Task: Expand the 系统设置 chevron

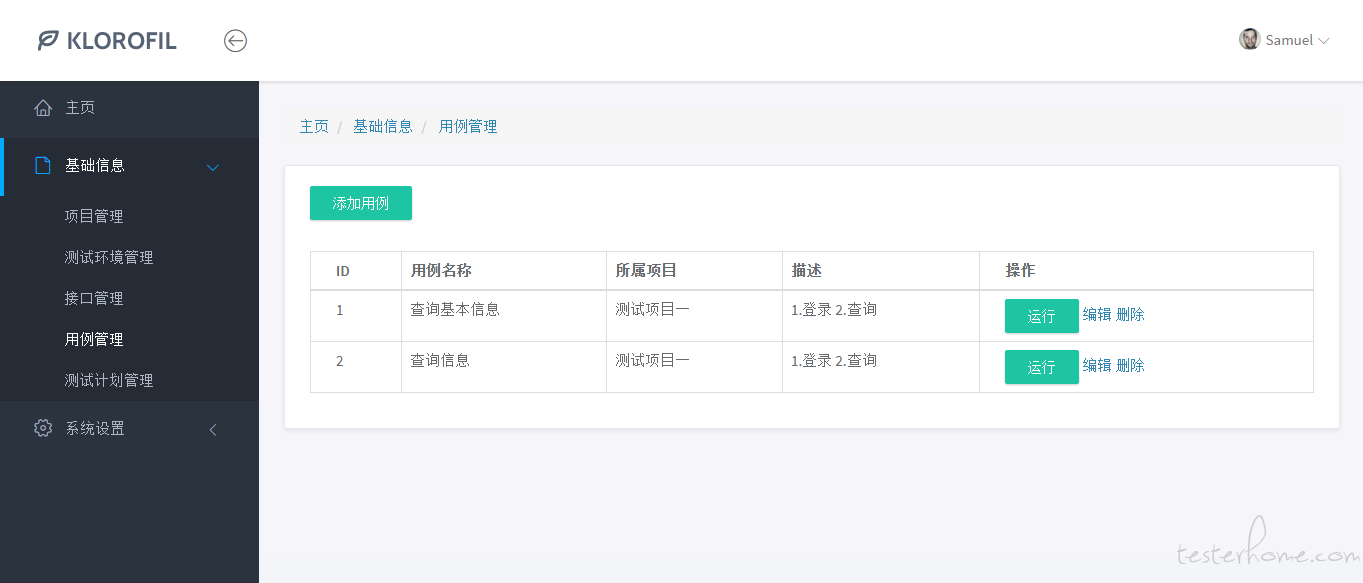Action: click(212, 430)
